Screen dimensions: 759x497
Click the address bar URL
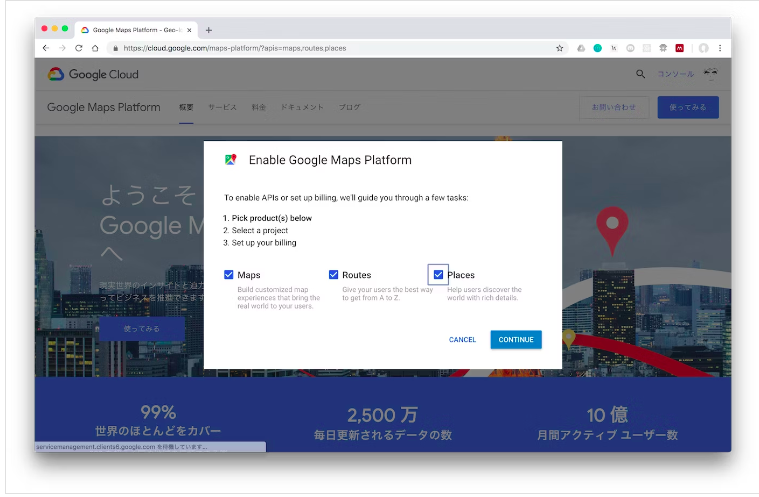pos(235,48)
